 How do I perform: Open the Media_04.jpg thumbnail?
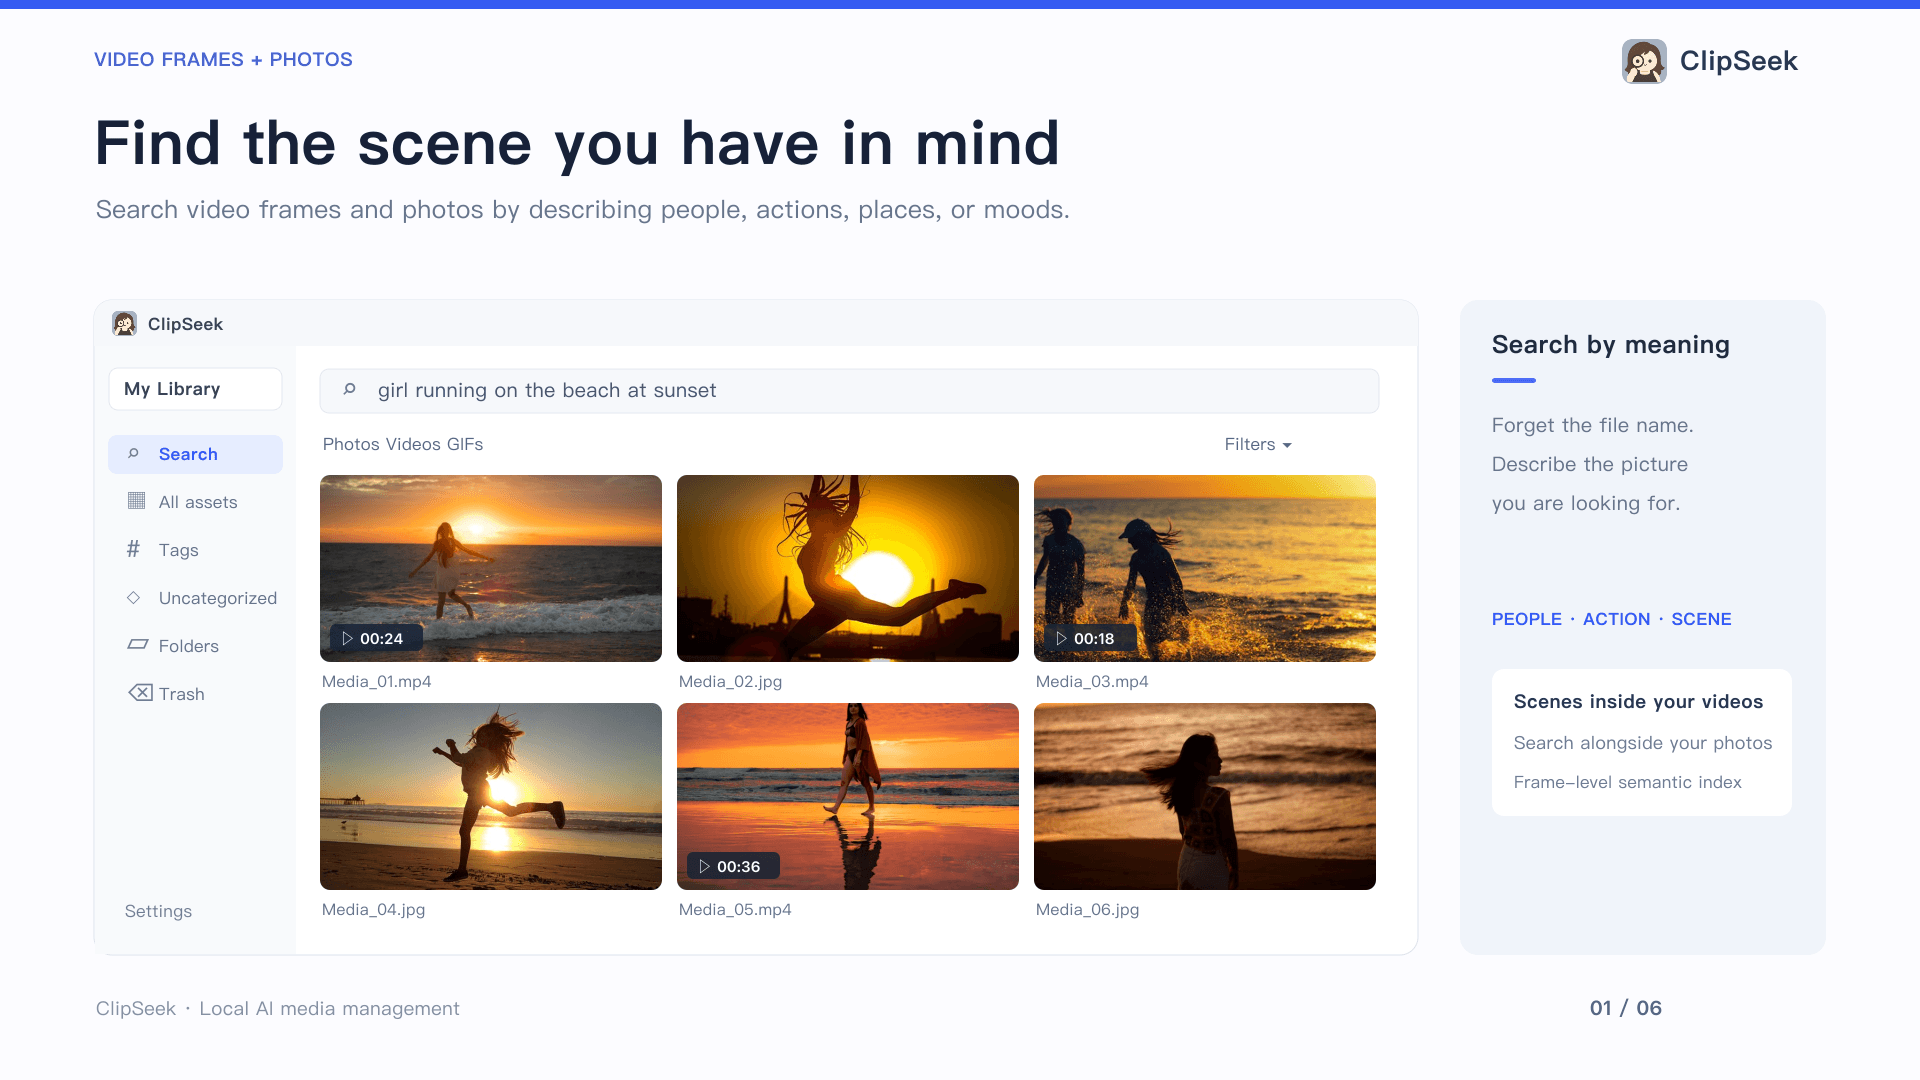point(491,796)
